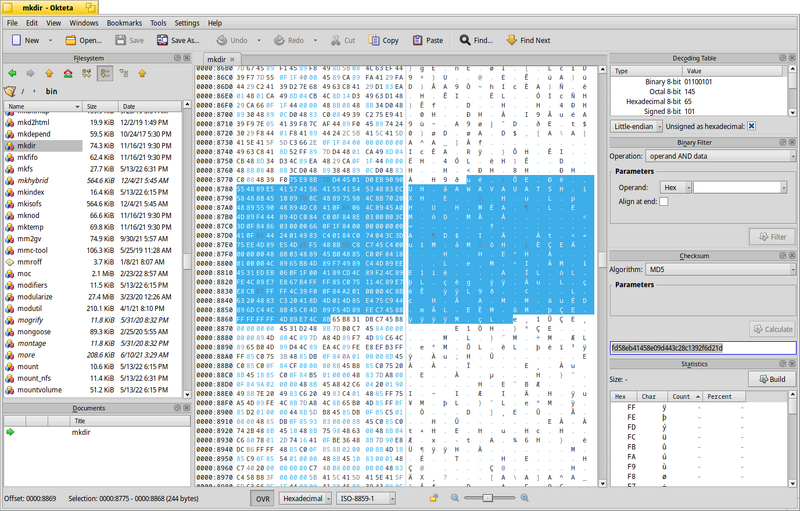Open the Operation dropdown in Binary Filter
Viewport: 800px width, 511px height.
pos(720,156)
